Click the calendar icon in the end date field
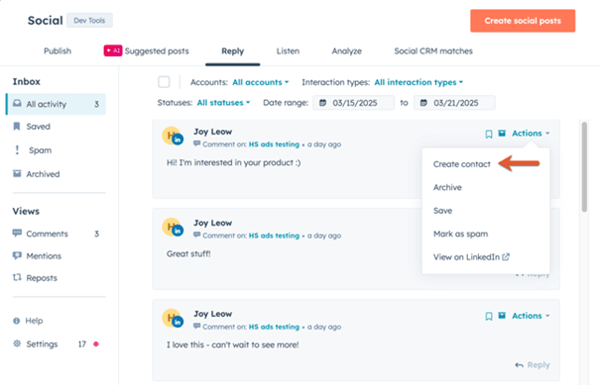 click(424, 103)
